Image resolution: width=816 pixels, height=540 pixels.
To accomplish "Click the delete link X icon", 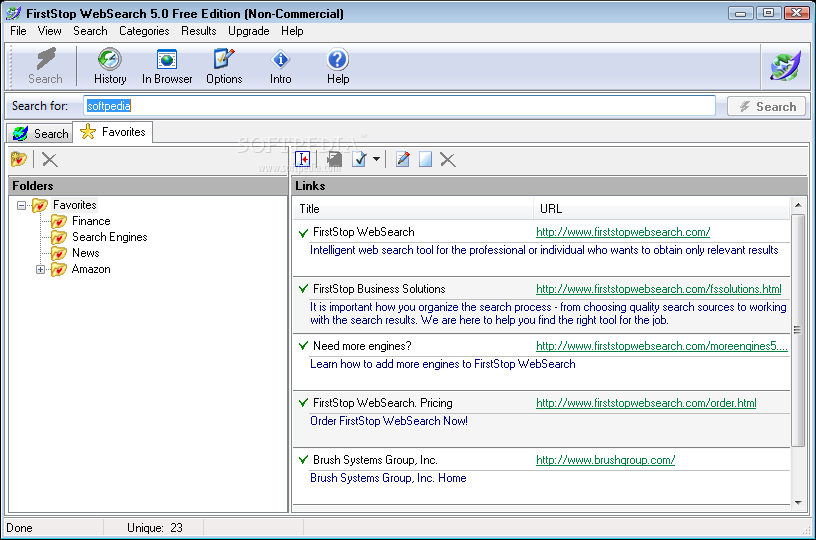I will pos(448,160).
